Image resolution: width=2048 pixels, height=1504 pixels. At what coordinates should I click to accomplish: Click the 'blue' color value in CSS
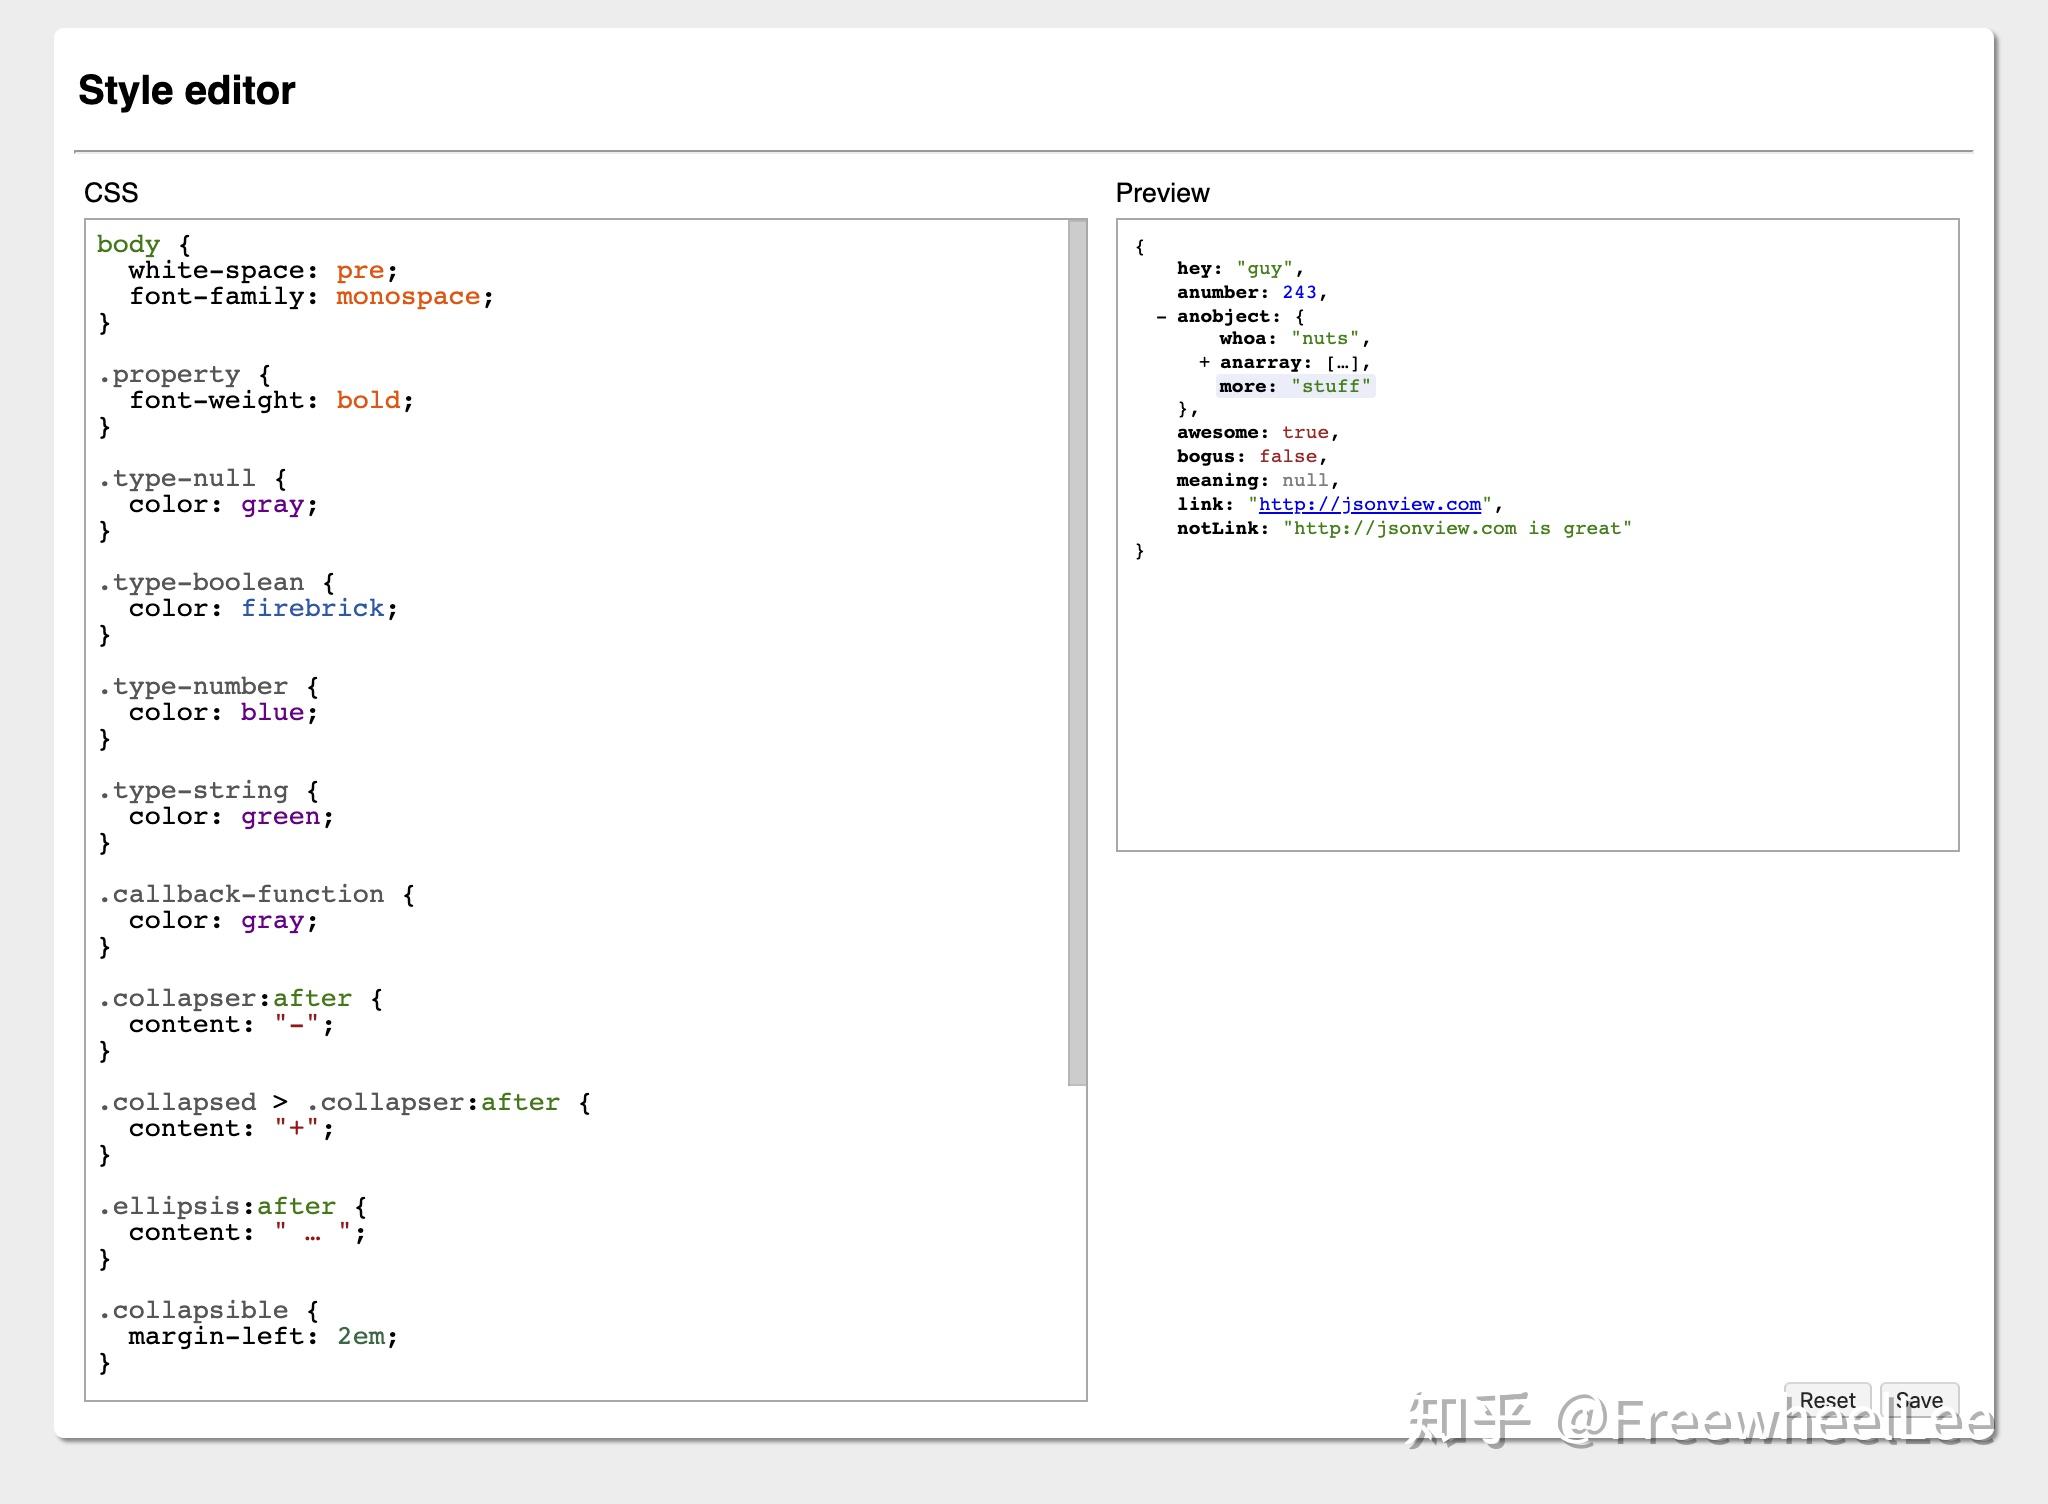tap(271, 712)
